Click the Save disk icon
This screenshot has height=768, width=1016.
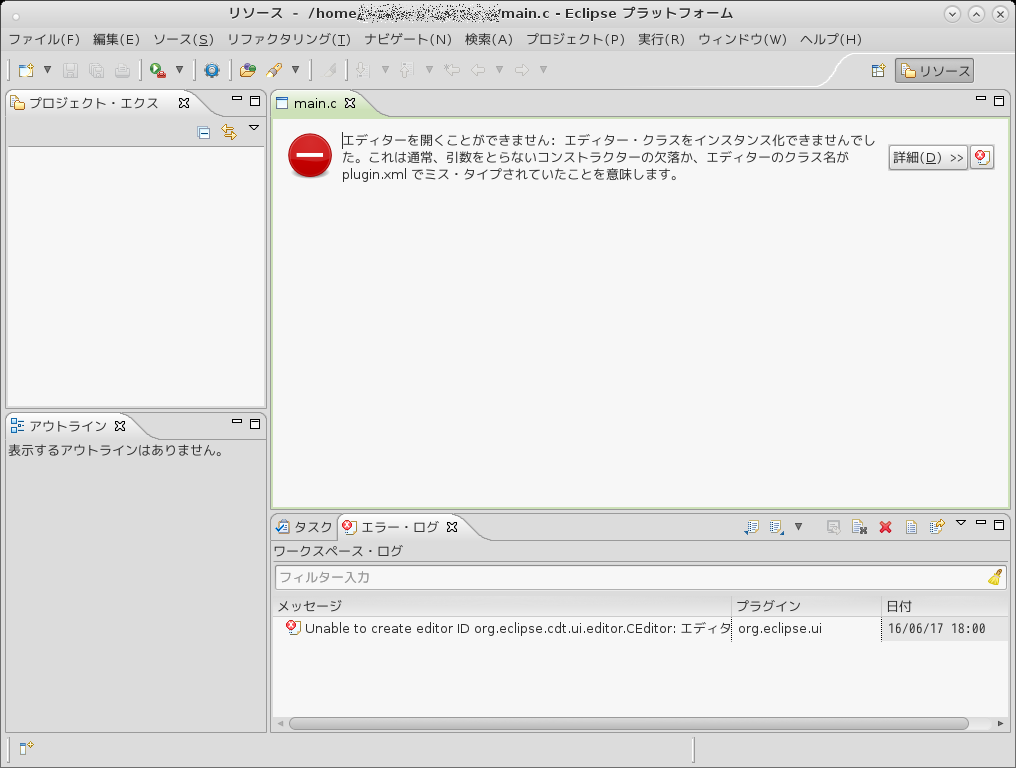click(70, 70)
